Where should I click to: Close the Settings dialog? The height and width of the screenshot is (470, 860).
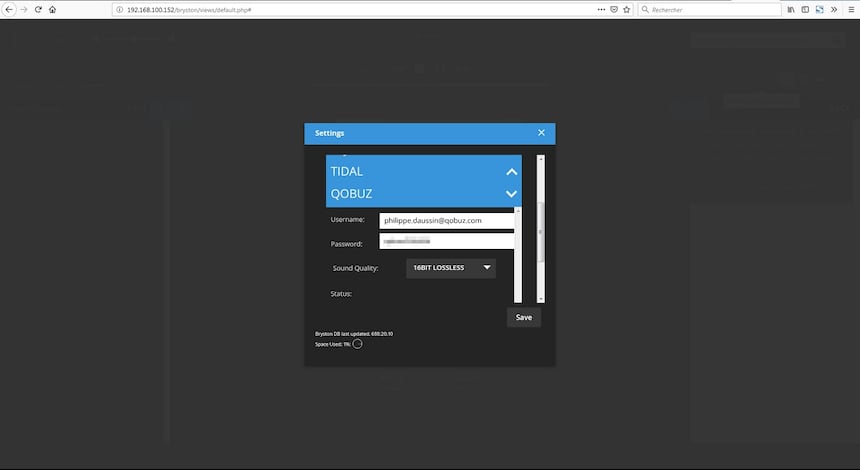tap(541, 133)
